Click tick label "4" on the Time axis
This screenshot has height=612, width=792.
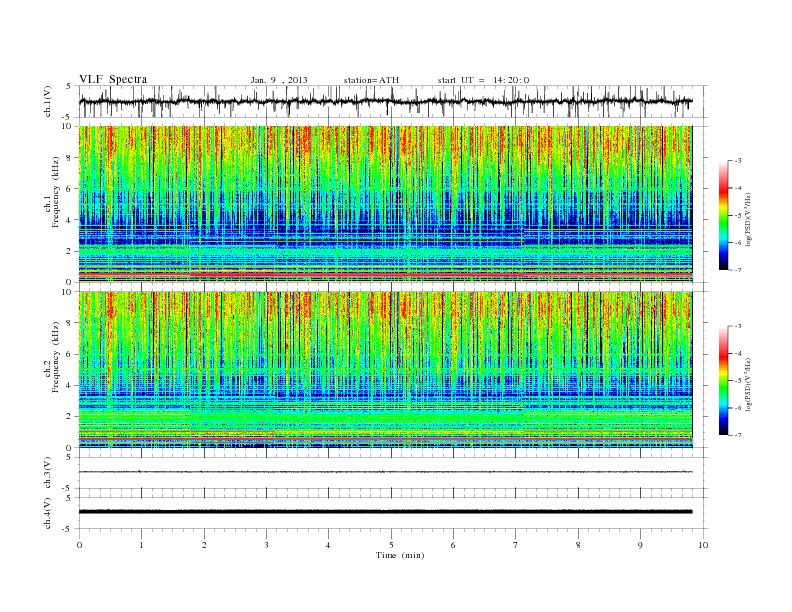(x=328, y=545)
